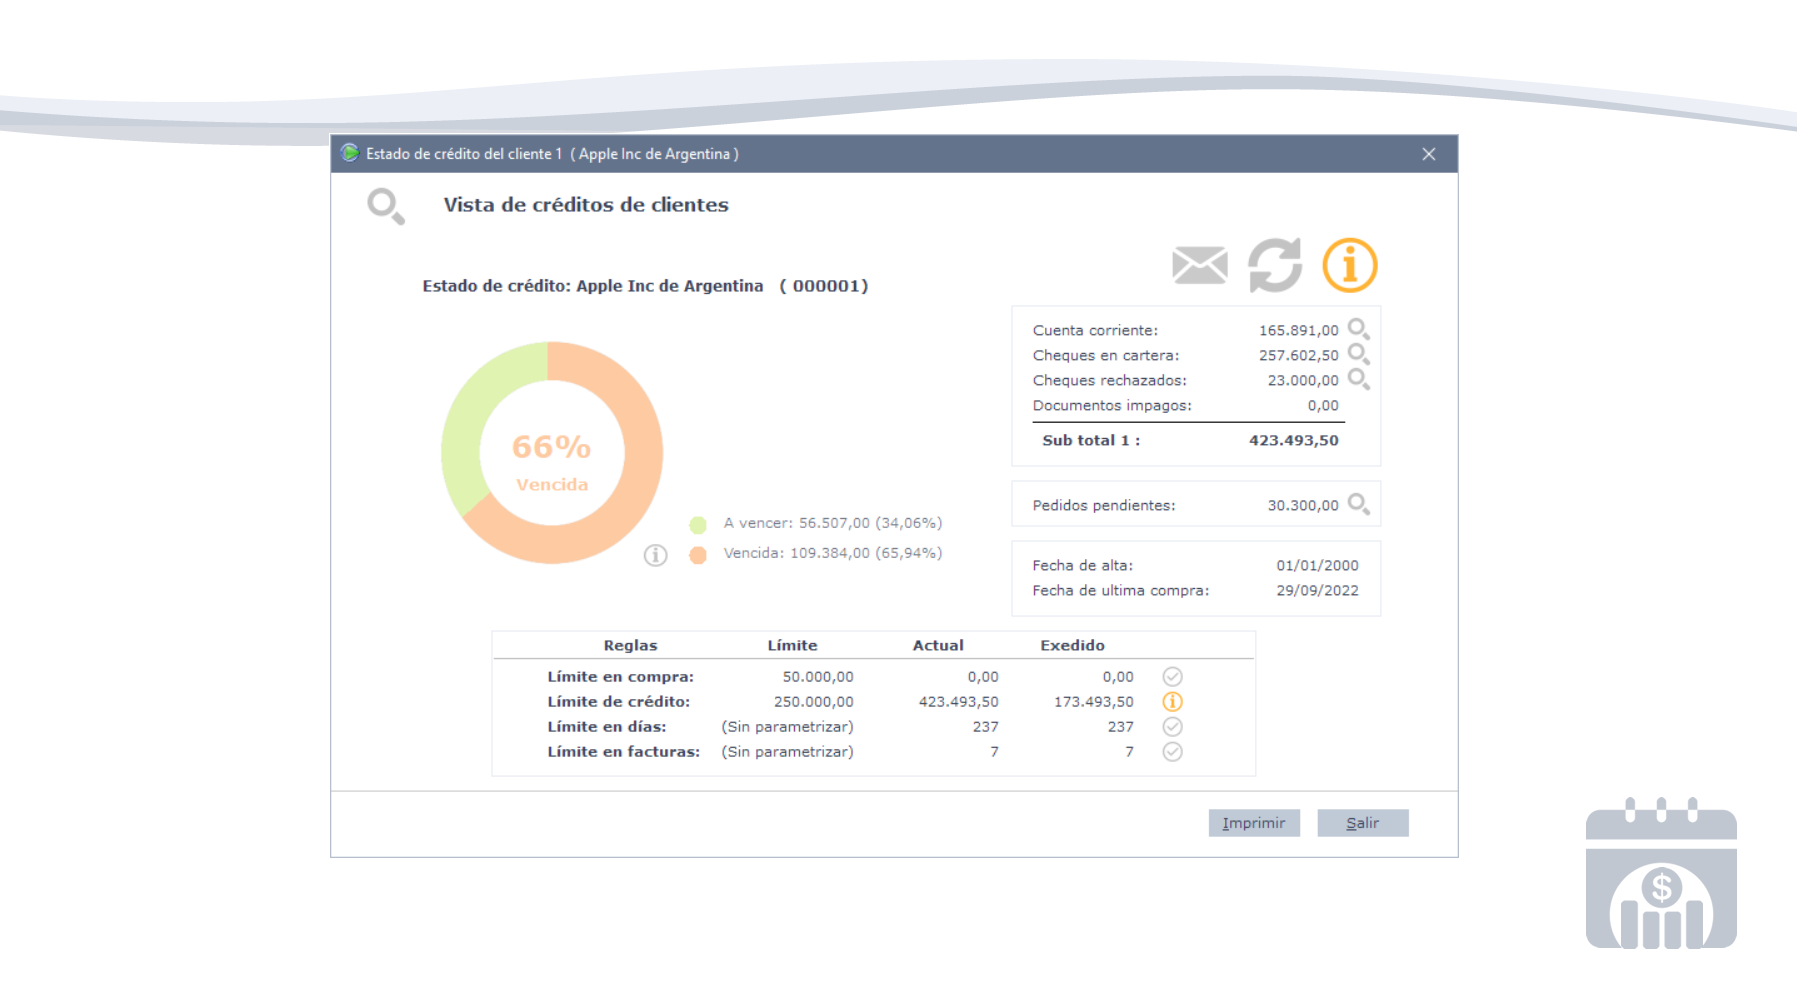Click the info icon beside the donut chart
This screenshot has height=1000, width=1800.
coord(656,553)
